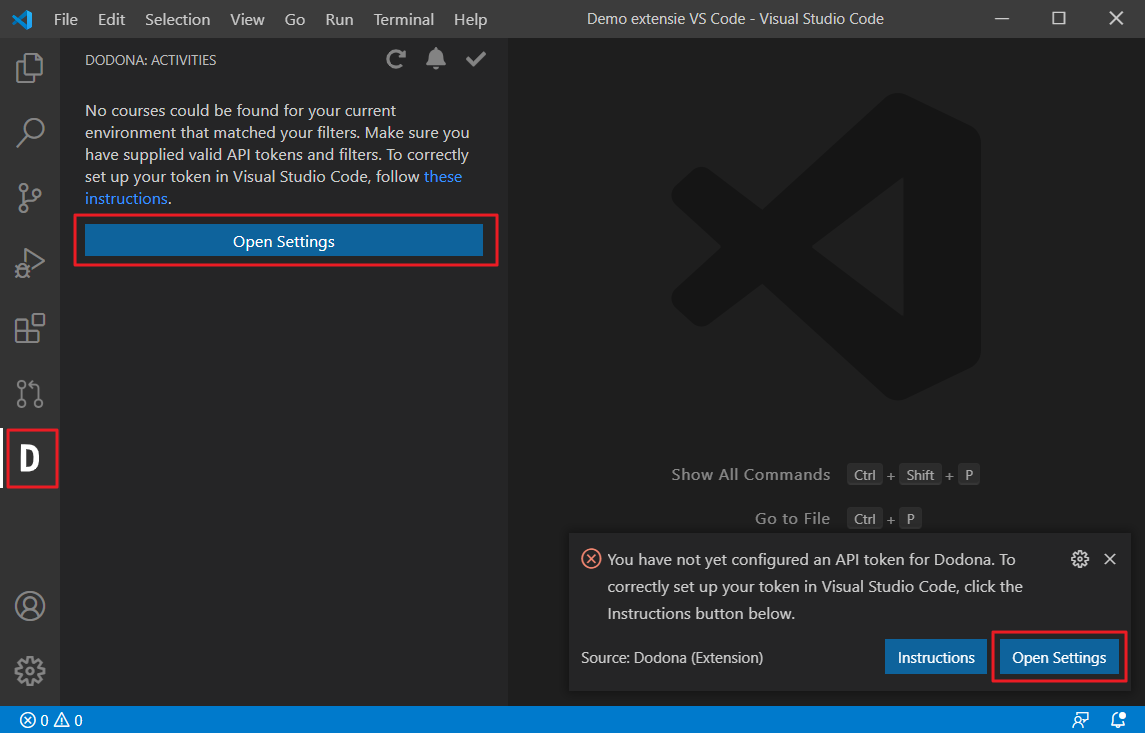Open the Source Control view
The height and width of the screenshot is (733, 1145).
pyautogui.click(x=29, y=198)
